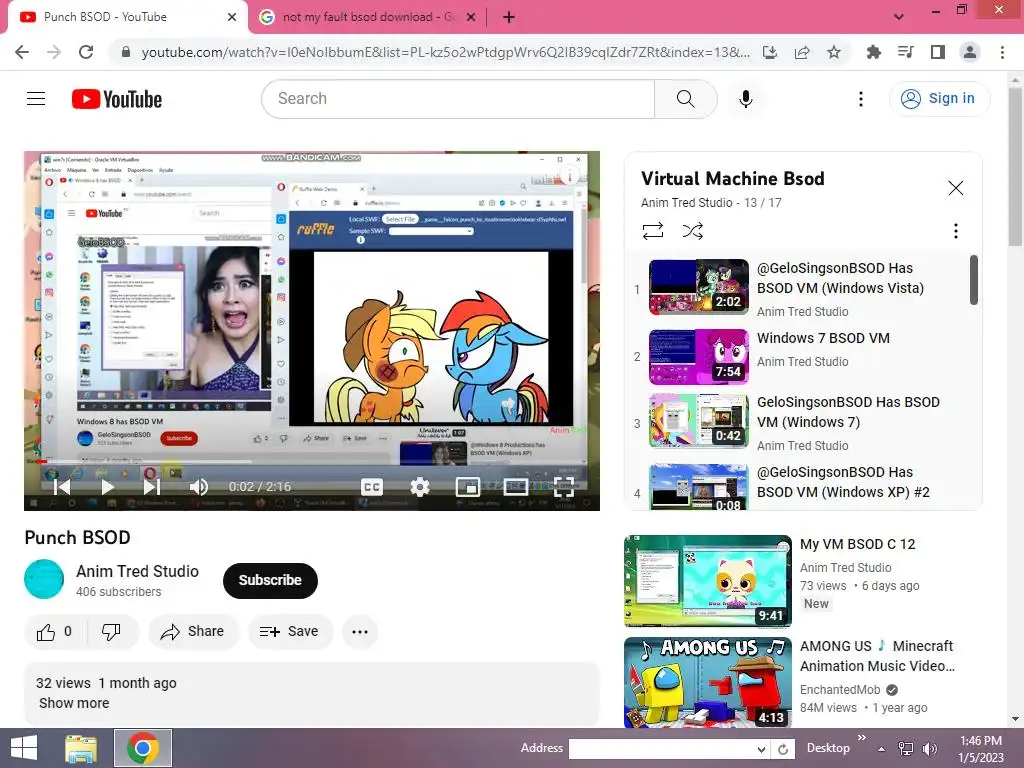The height and width of the screenshot is (768, 1024).
Task: Save the video to a playlist
Action: coord(289,632)
